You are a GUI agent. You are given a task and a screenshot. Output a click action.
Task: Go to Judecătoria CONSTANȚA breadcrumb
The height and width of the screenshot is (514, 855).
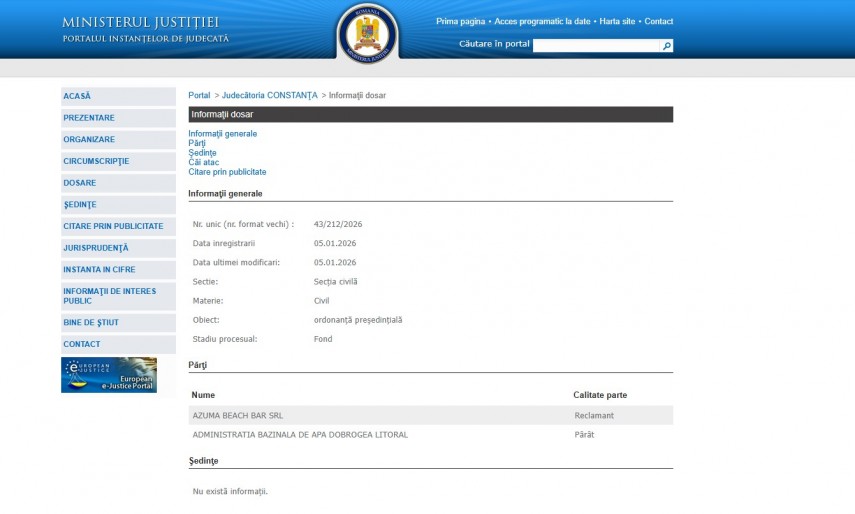[x=269, y=95]
